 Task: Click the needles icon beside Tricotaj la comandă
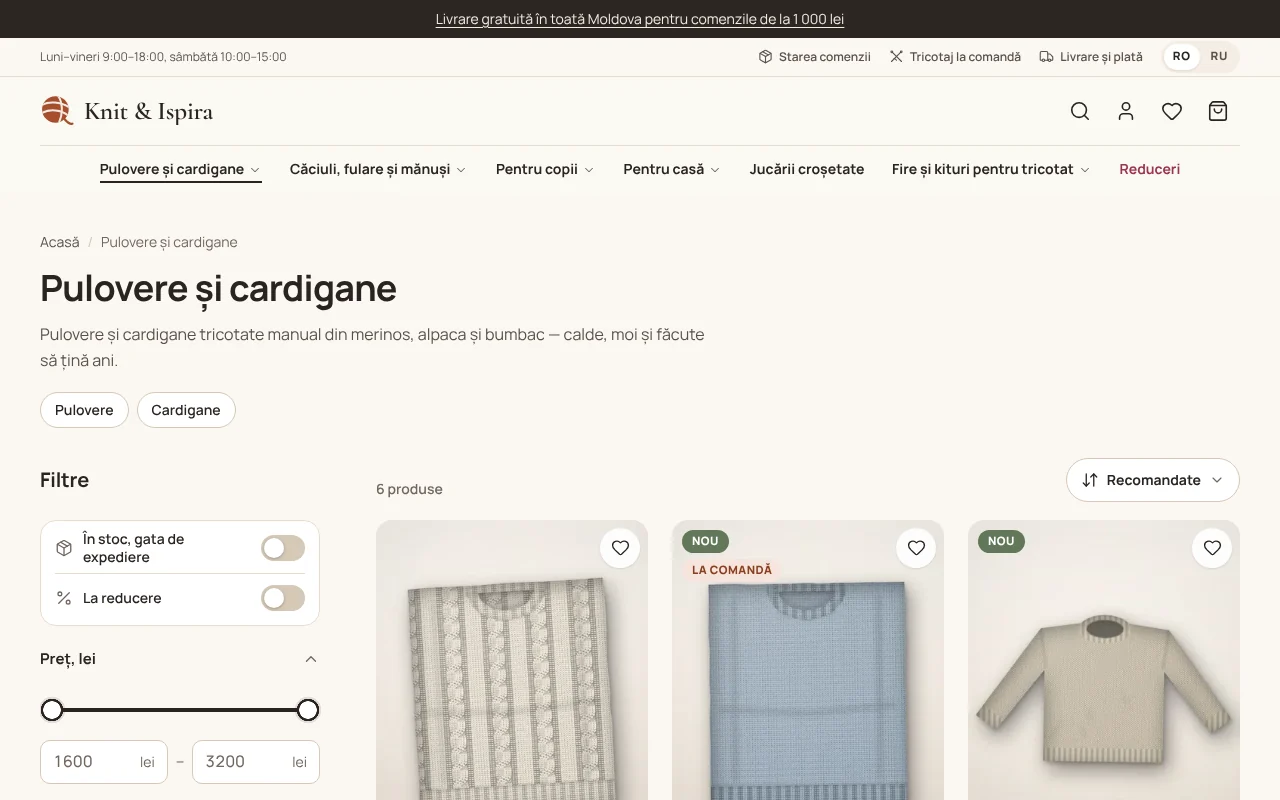pyautogui.click(x=896, y=57)
